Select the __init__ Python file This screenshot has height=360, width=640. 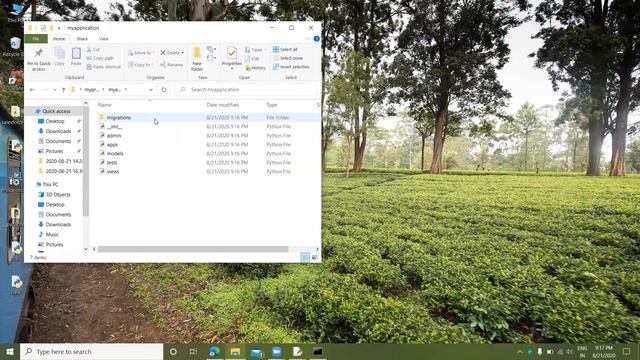tap(114, 127)
